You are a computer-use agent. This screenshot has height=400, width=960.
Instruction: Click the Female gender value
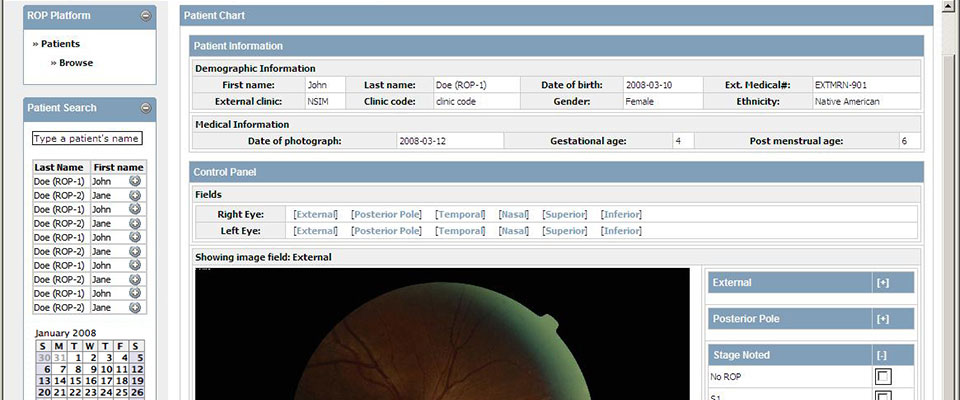click(639, 102)
